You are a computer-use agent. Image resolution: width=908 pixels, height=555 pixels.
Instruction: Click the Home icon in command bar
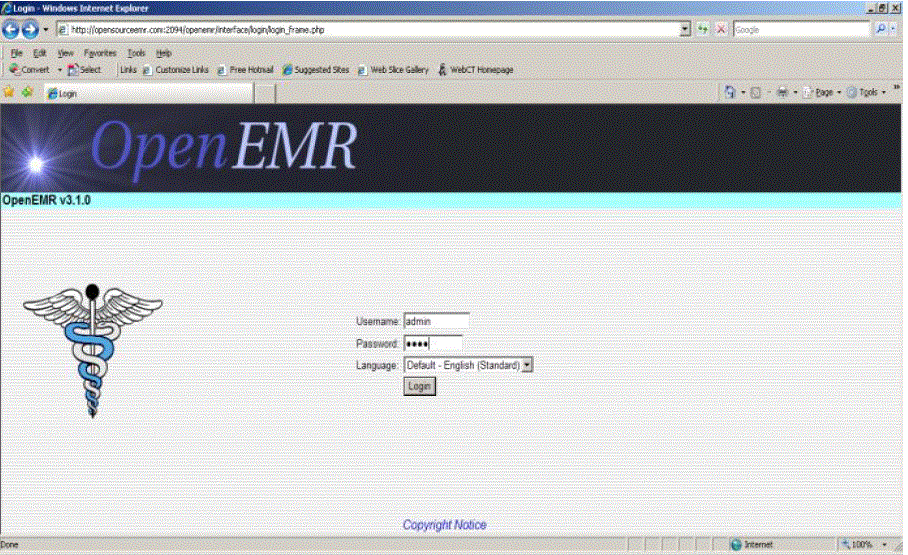731,92
